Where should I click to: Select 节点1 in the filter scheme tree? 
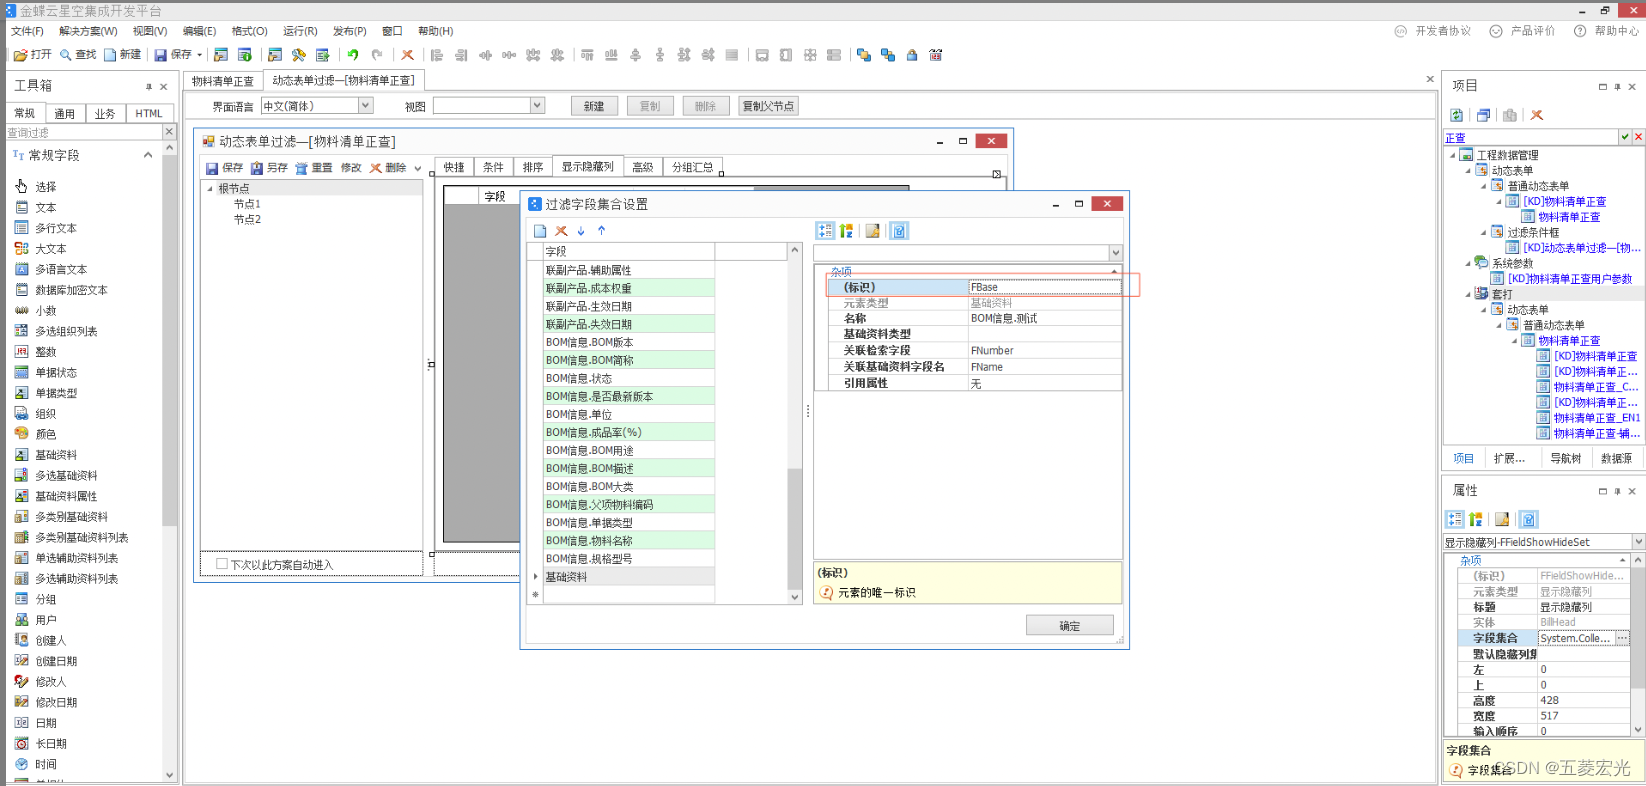tap(247, 204)
